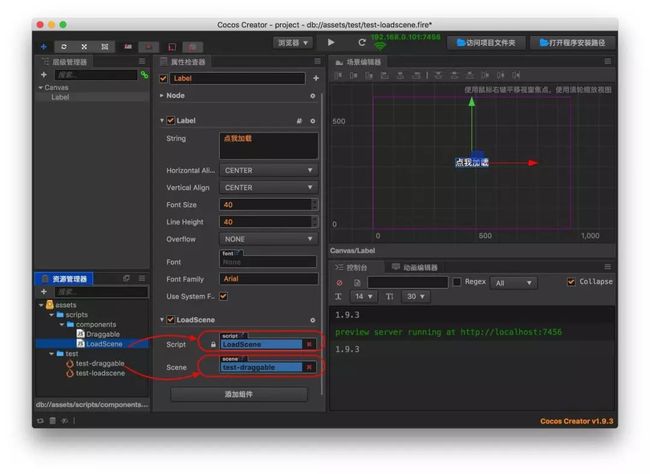
Task: Click the 添加组件 button
Action: tap(239, 394)
